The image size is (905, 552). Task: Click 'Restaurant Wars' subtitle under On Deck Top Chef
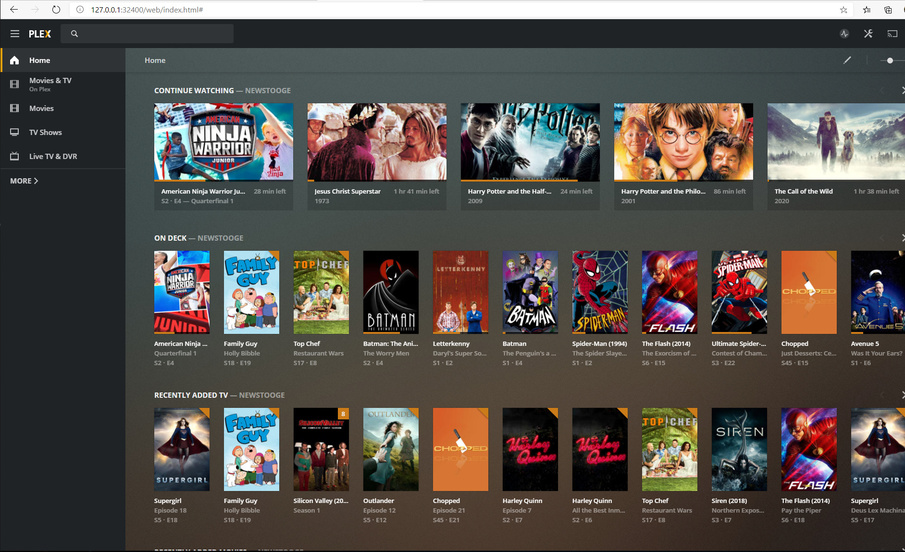pyautogui.click(x=319, y=353)
